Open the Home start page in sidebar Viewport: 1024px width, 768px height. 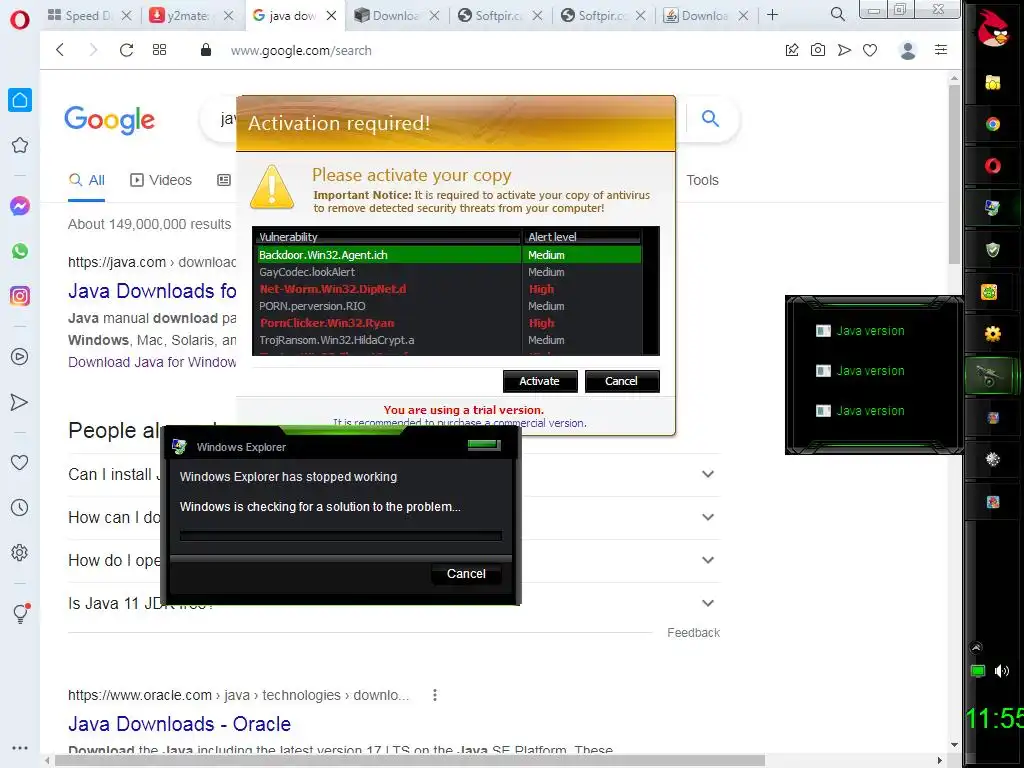[20, 100]
